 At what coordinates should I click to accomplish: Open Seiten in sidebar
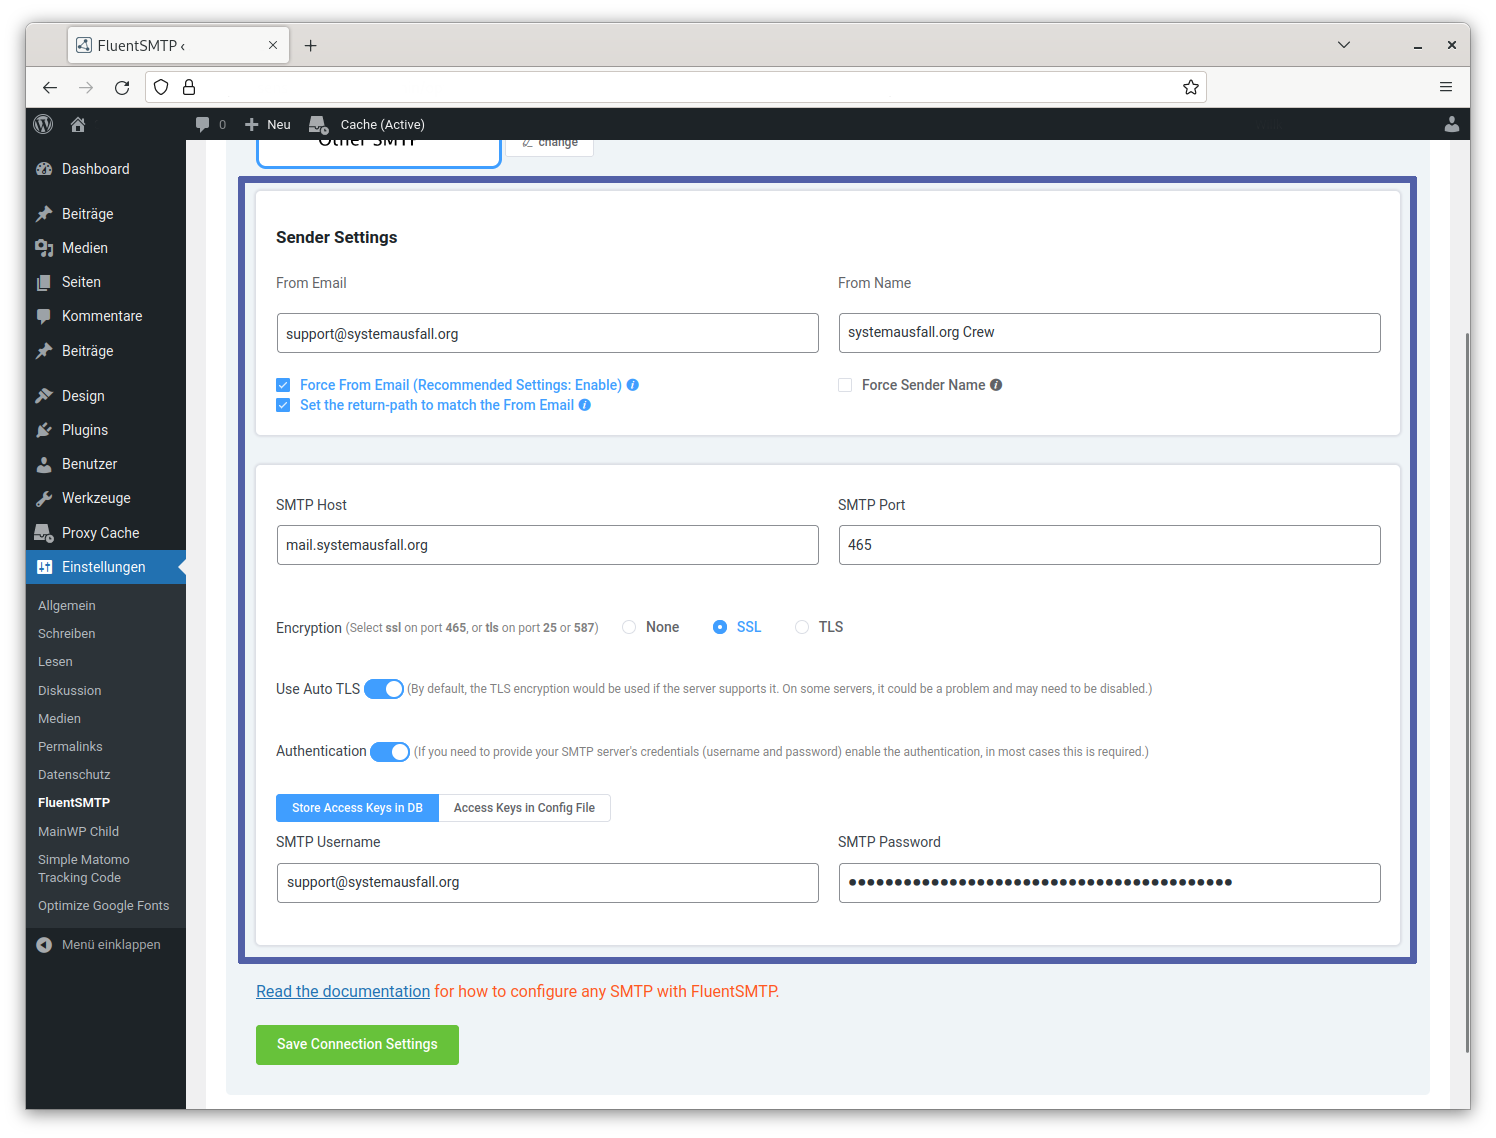coord(106,282)
